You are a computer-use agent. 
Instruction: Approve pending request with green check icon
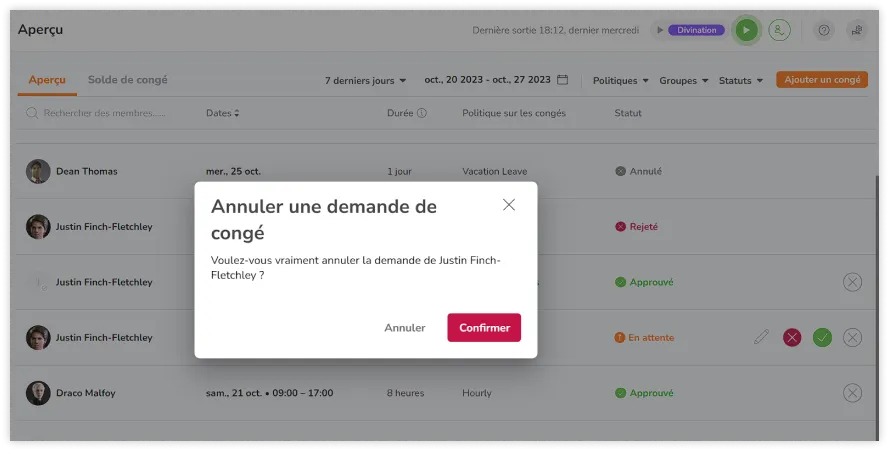(x=822, y=338)
